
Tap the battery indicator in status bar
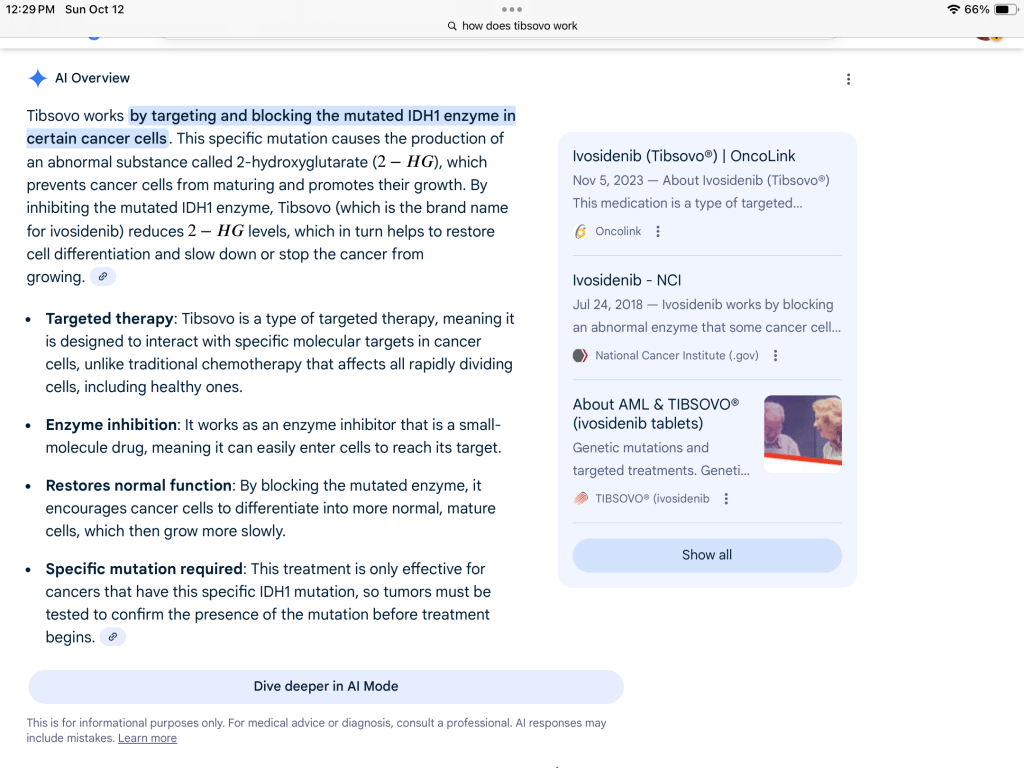click(x=1003, y=9)
